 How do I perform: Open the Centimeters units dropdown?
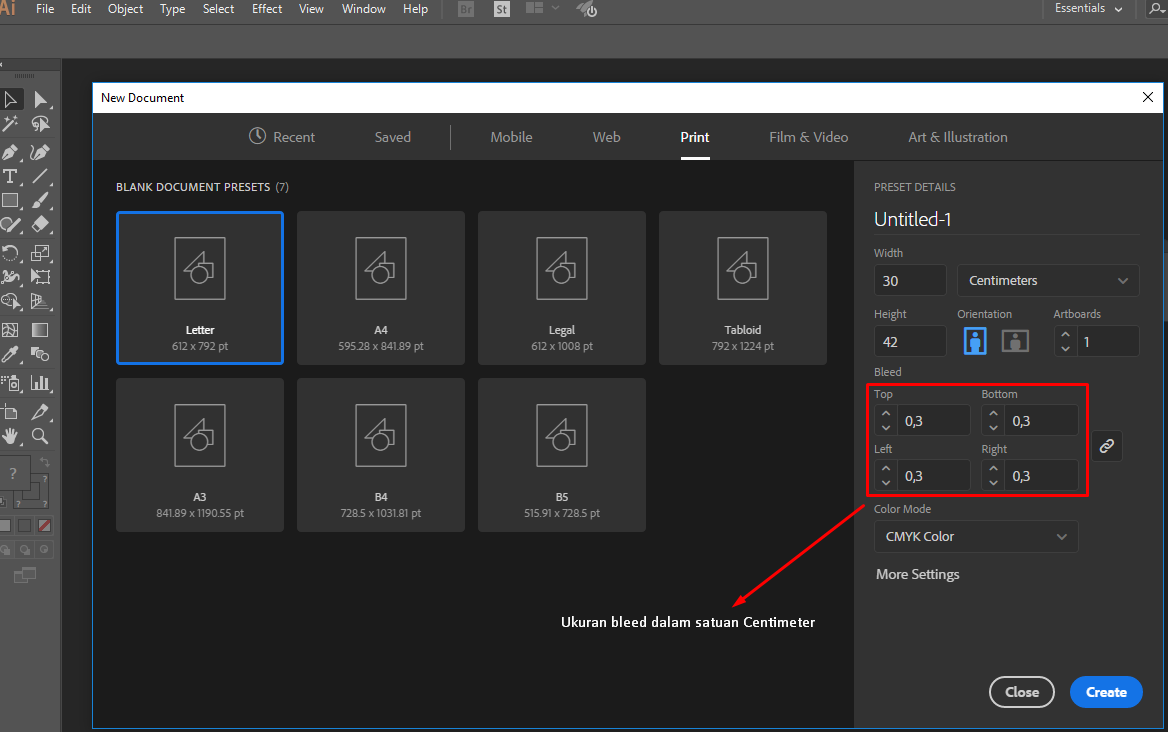[x=1048, y=281]
